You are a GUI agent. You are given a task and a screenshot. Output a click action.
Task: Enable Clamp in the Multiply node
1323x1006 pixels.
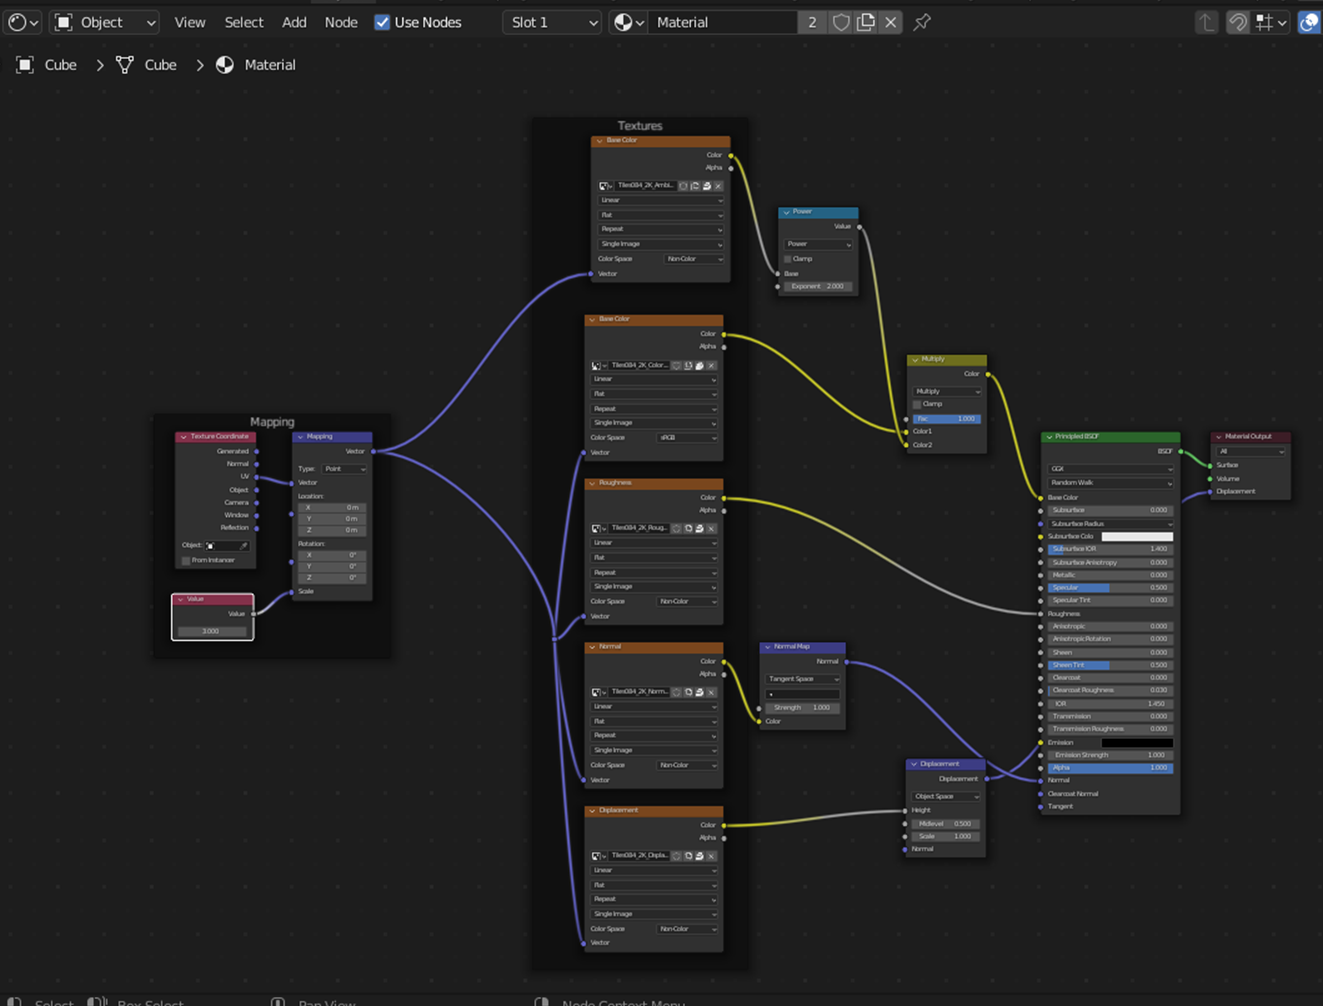917,404
